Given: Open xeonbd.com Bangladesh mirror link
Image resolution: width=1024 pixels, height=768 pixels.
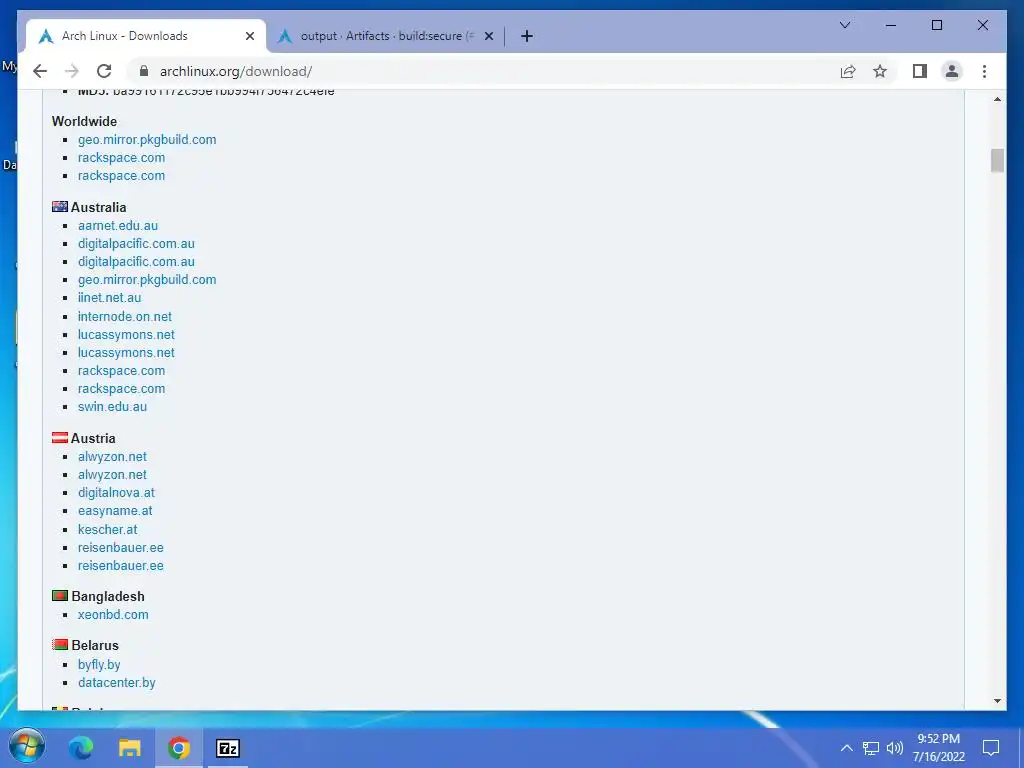Looking at the screenshot, I should point(113,615).
